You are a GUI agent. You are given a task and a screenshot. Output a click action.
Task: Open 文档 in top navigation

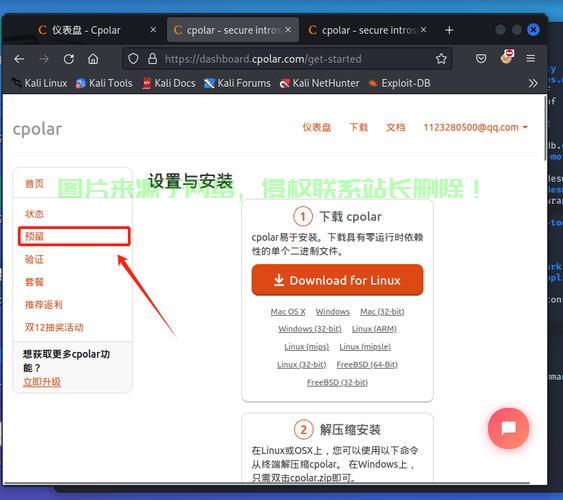[396, 127]
